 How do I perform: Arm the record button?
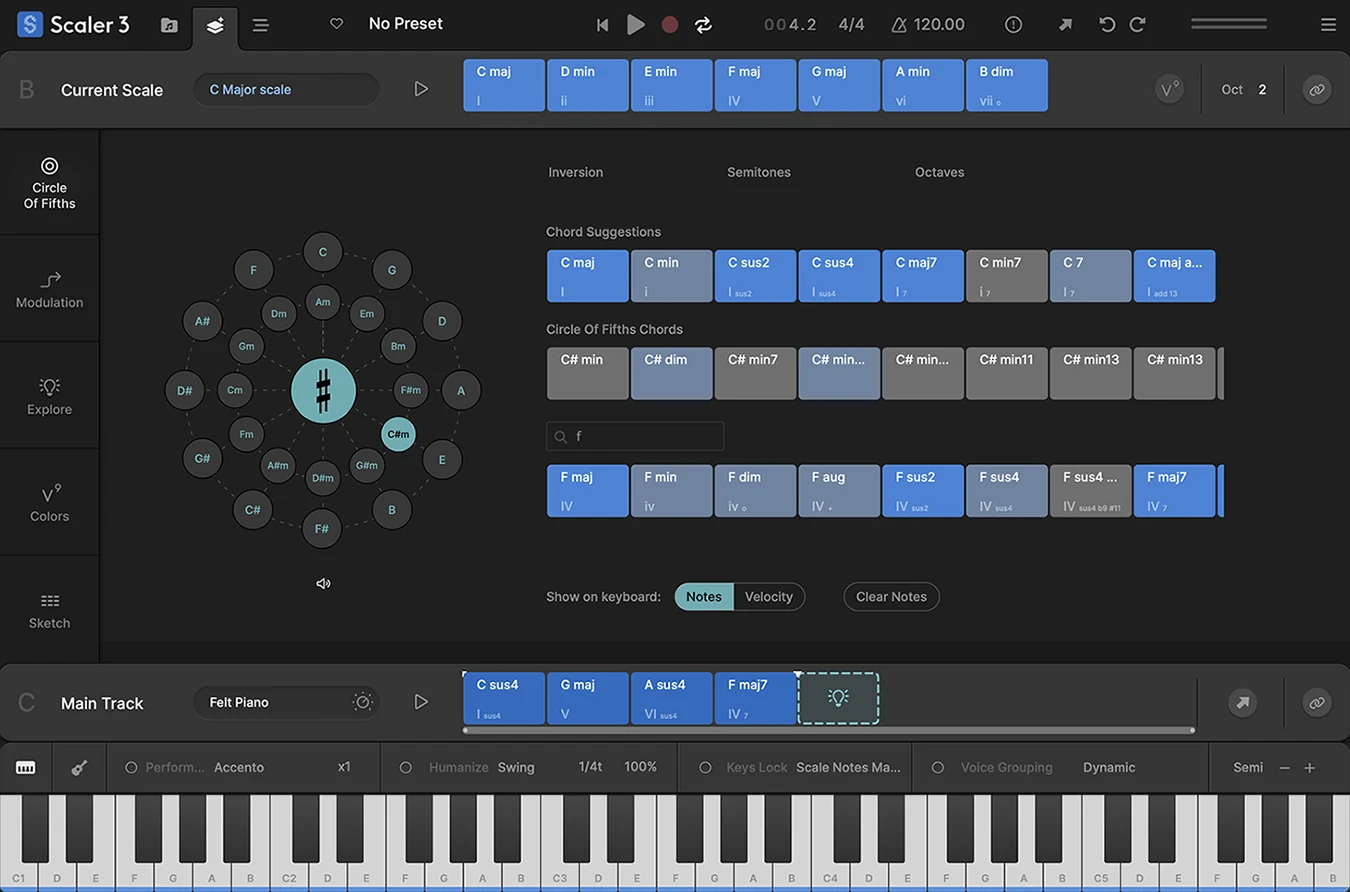[x=670, y=25]
